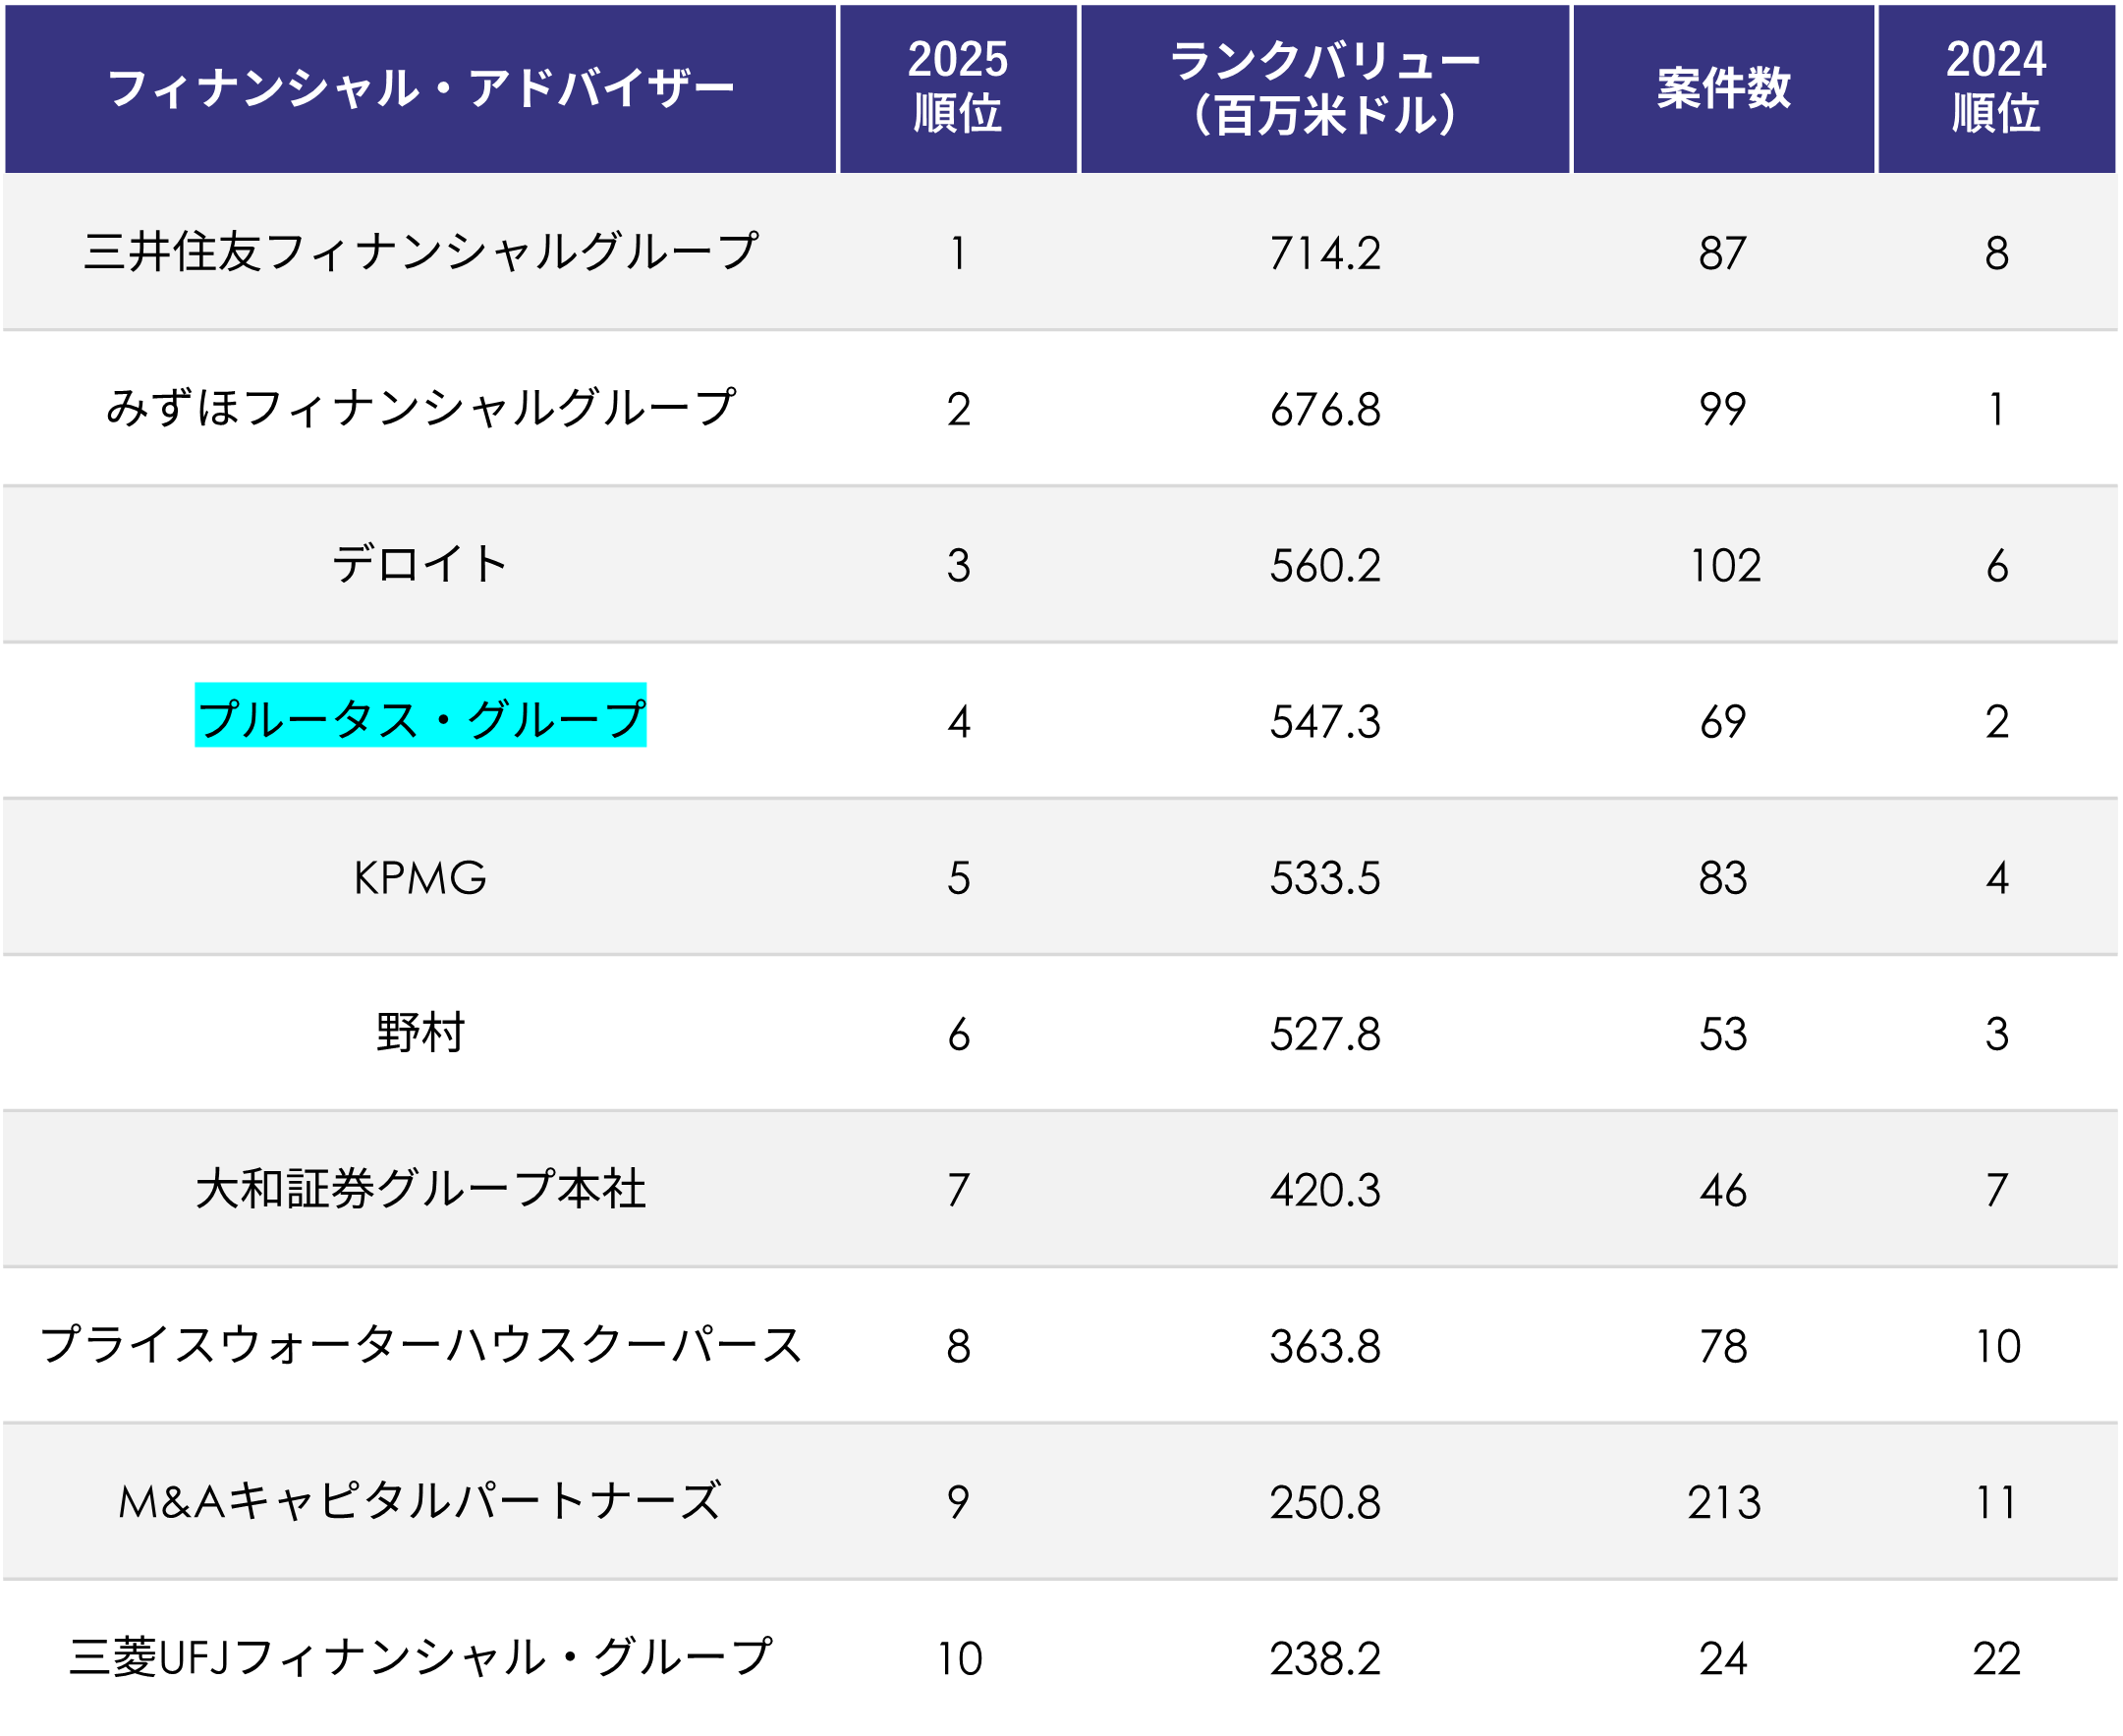
Task: Click the M&Aキャピタルパートナーズ cell
Action: (x=420, y=1502)
